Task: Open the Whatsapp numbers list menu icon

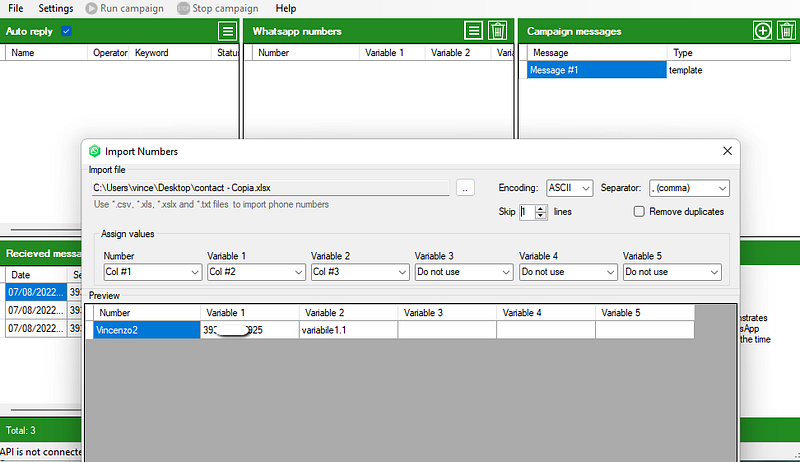Action: click(473, 31)
